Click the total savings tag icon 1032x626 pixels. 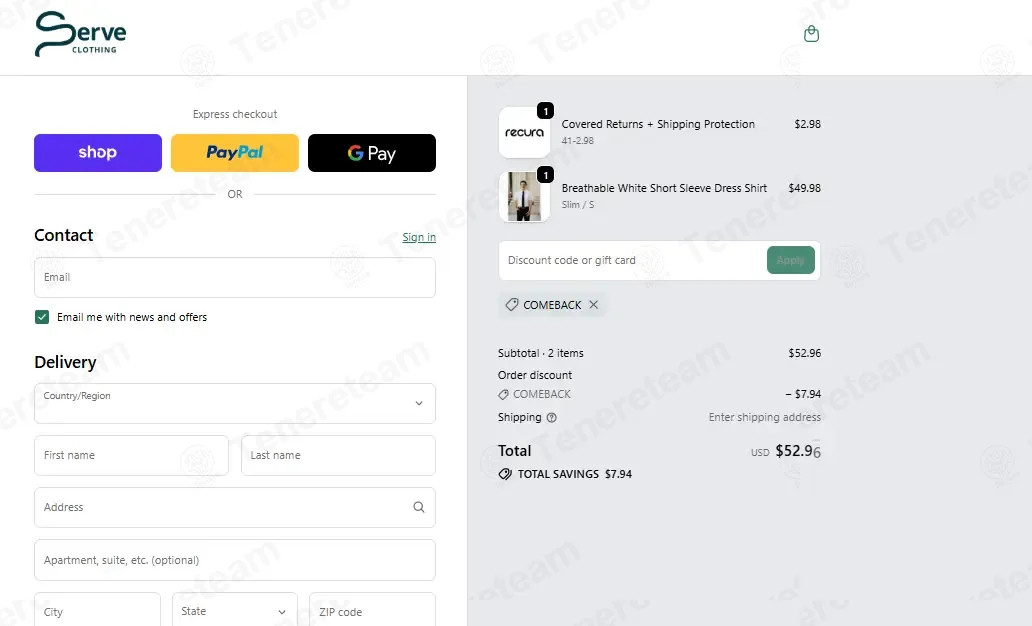tap(505, 474)
